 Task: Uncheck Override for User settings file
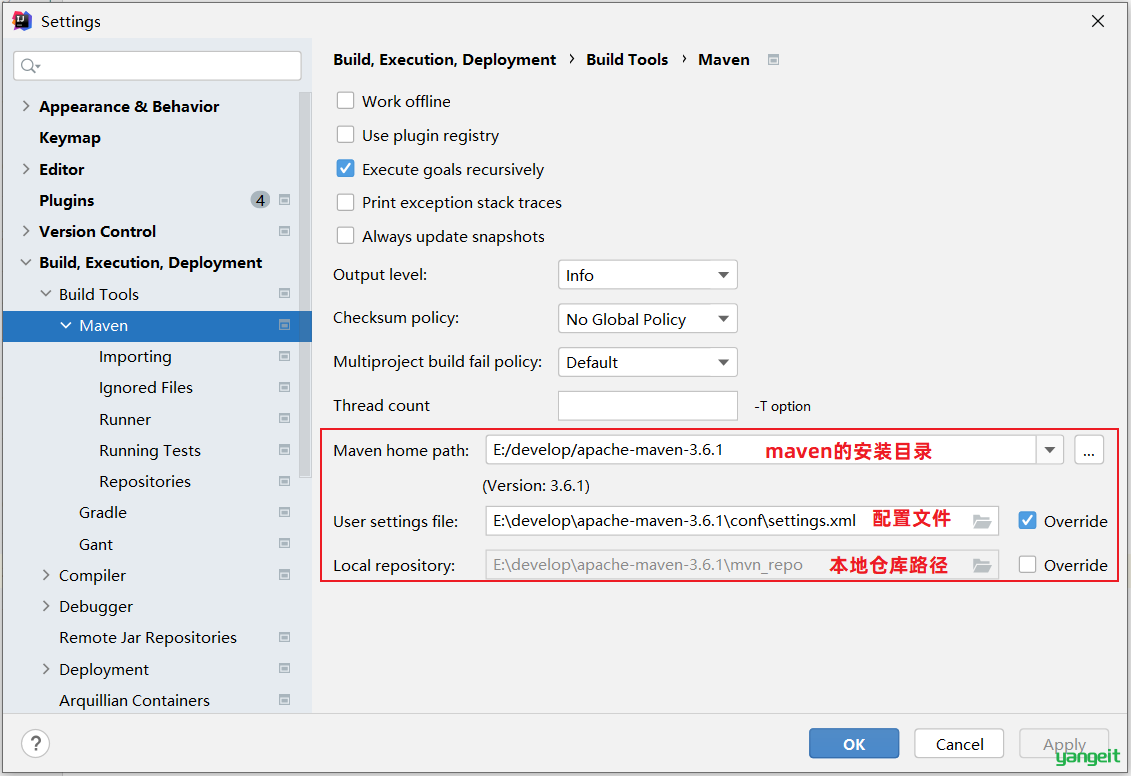[x=1027, y=521]
